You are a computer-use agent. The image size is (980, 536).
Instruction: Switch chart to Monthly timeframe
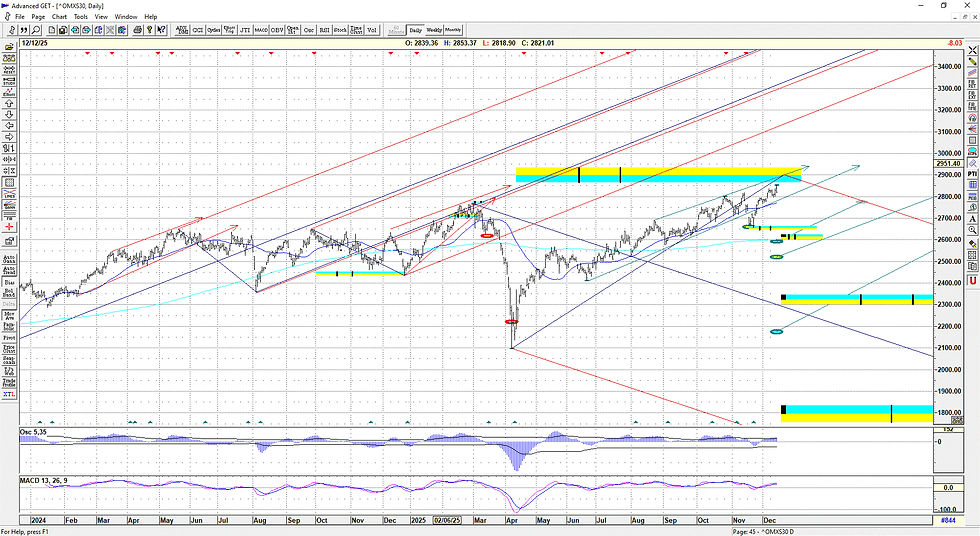click(x=453, y=30)
